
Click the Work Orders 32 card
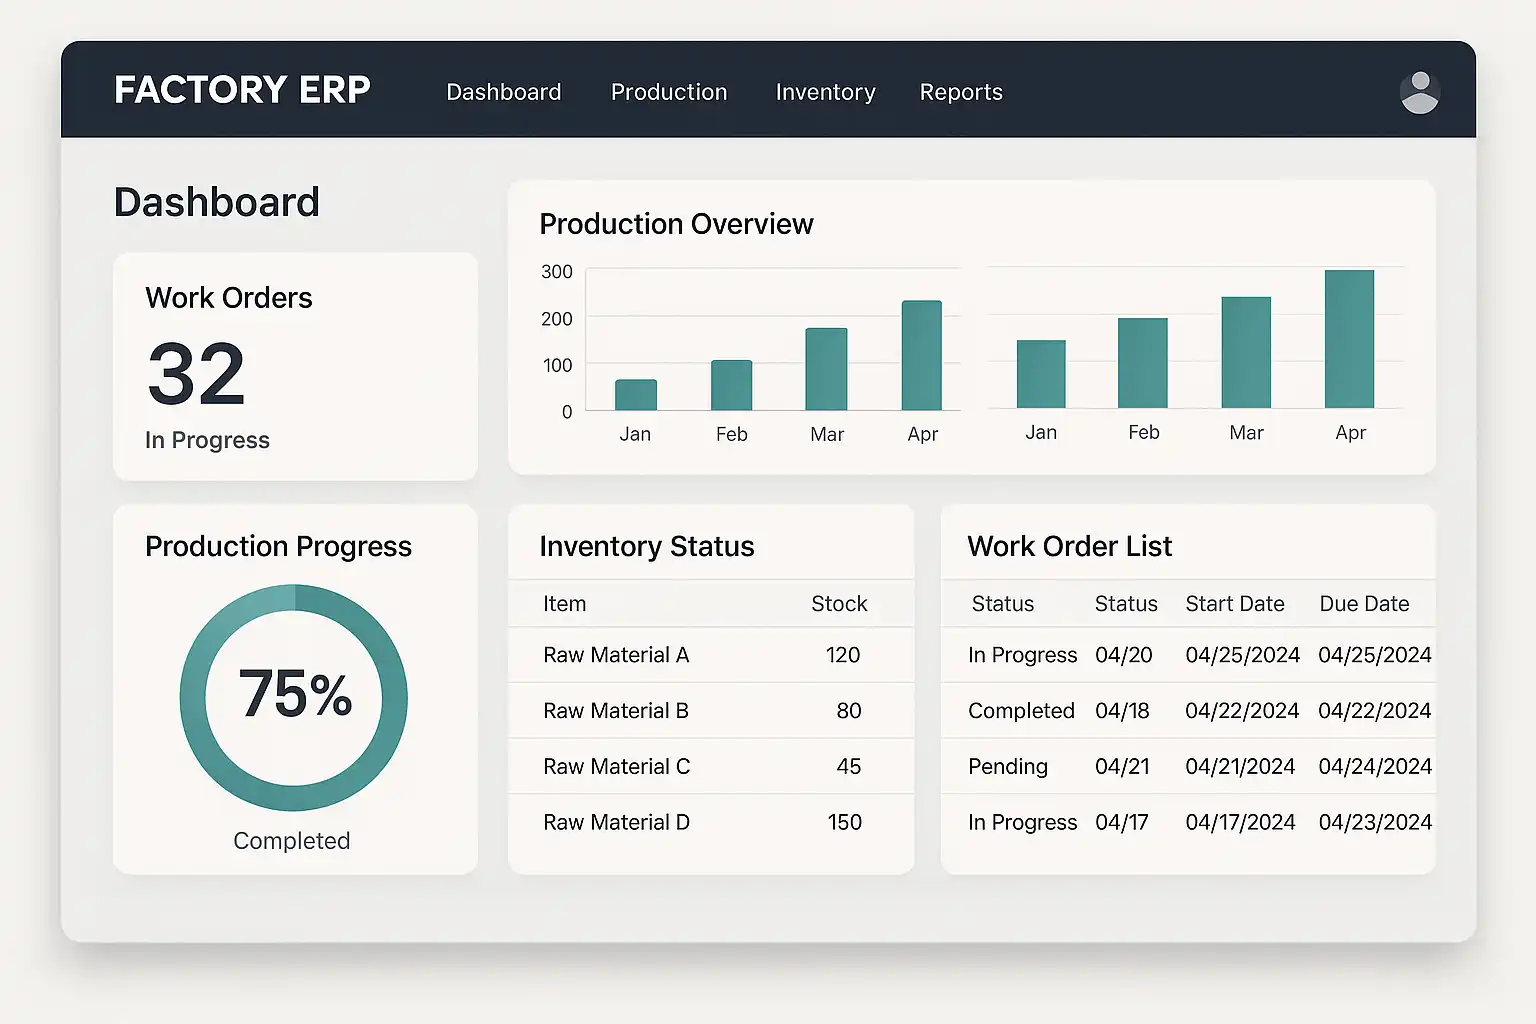point(295,367)
